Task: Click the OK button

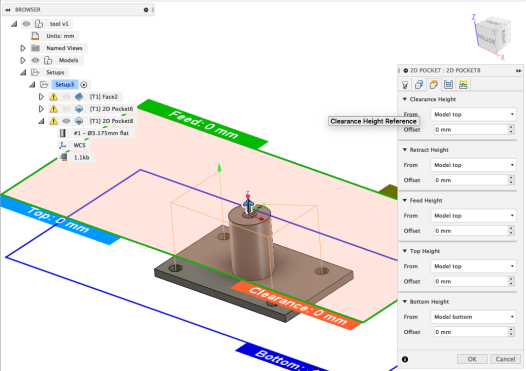Action: pyautogui.click(x=472, y=359)
